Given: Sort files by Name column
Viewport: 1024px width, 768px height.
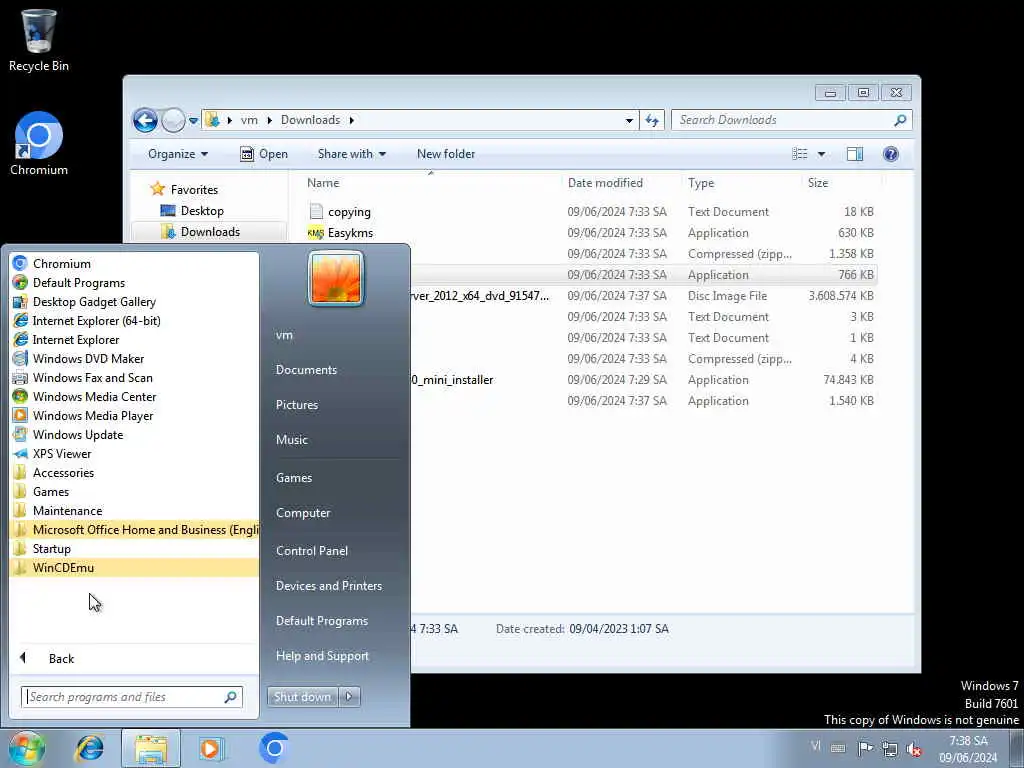Looking at the screenshot, I should tap(430, 183).
